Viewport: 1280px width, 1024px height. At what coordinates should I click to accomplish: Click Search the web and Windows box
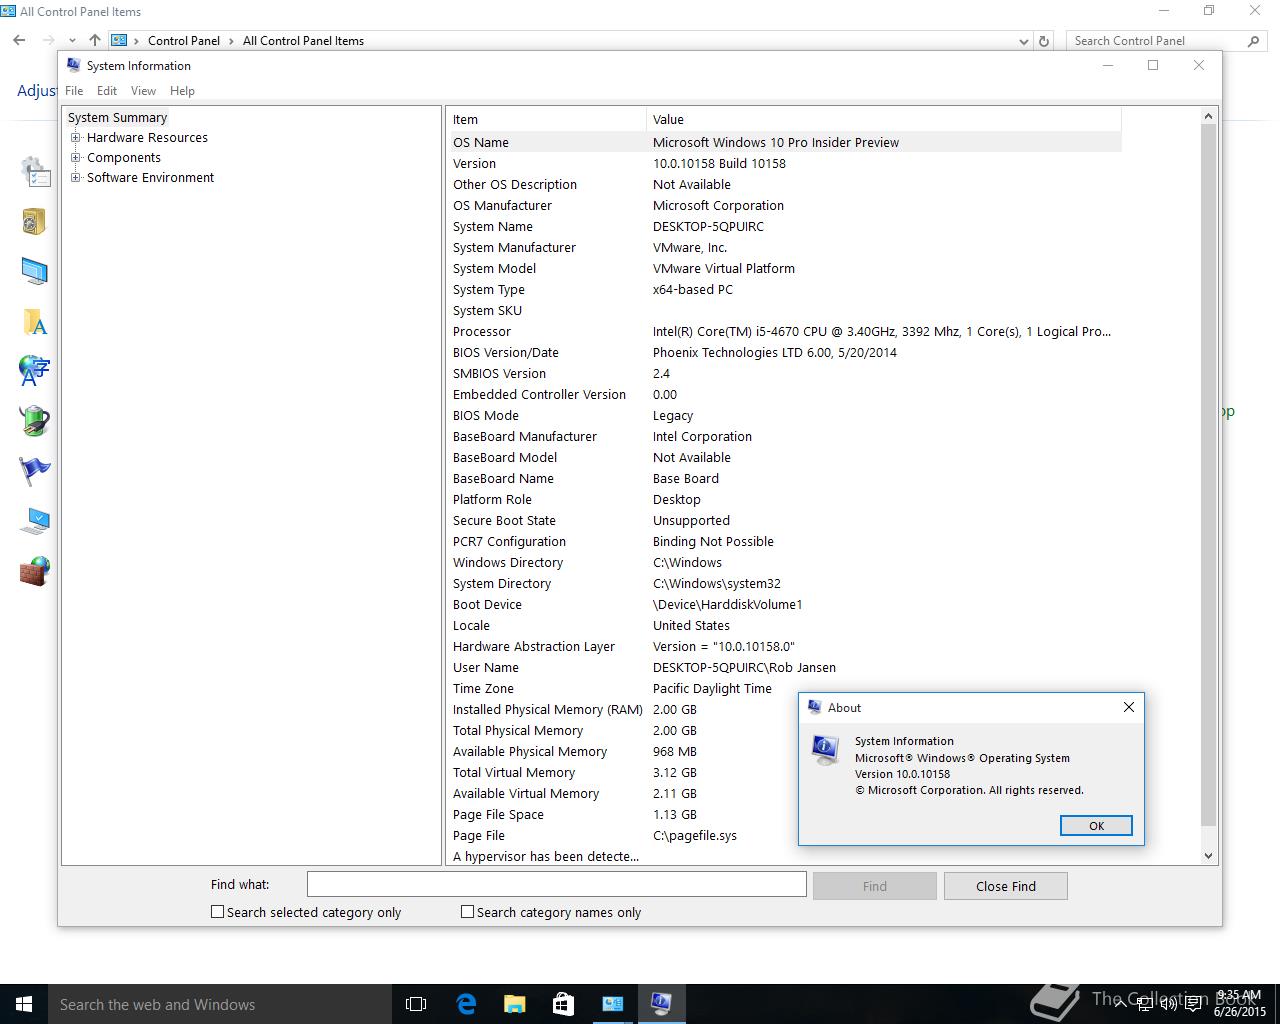[220, 1004]
